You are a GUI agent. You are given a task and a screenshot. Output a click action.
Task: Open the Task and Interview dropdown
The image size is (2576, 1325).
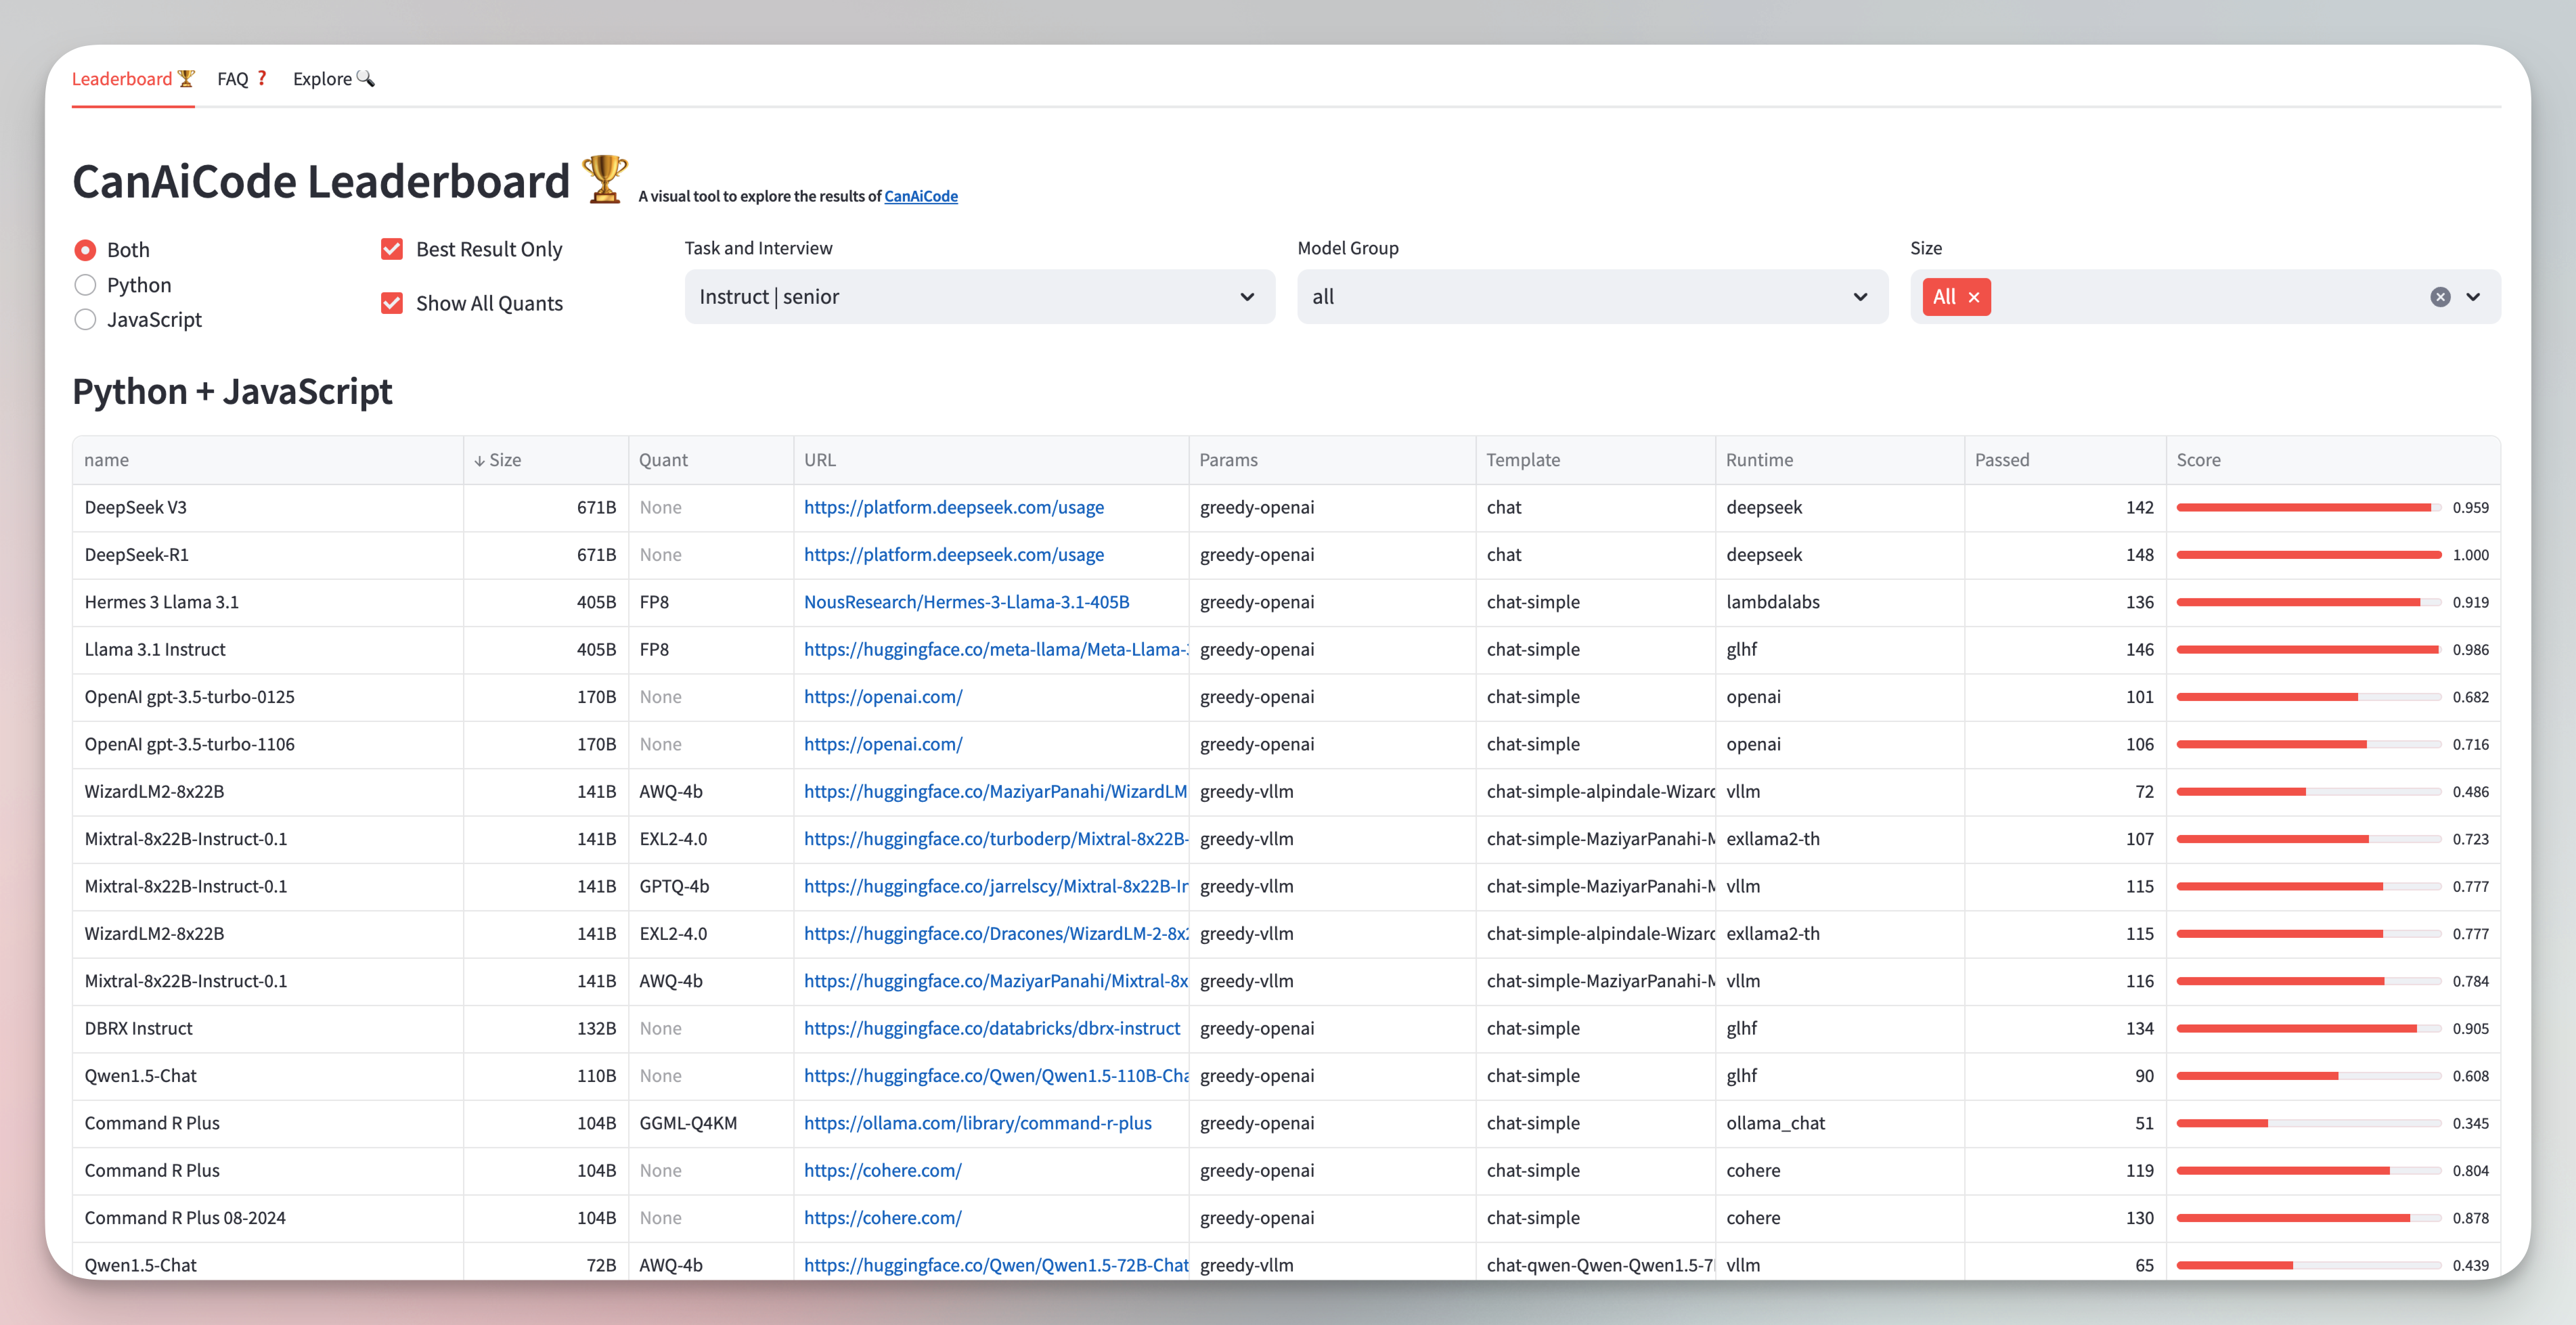click(x=978, y=297)
